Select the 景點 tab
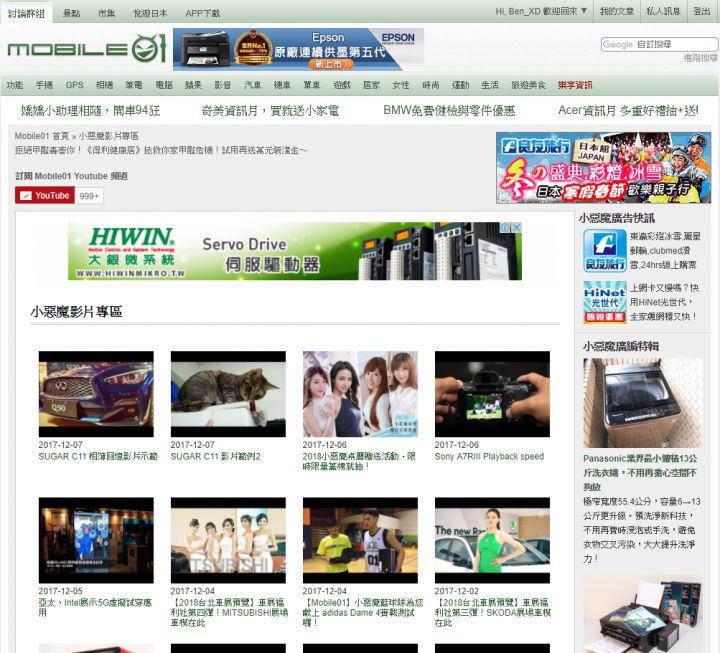 [x=71, y=13]
